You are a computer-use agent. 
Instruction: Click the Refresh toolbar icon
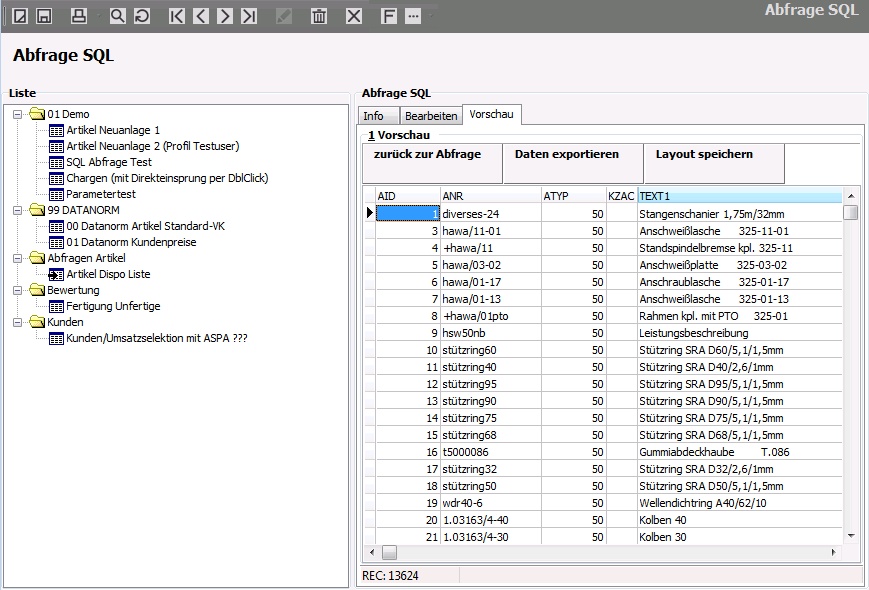(142, 16)
